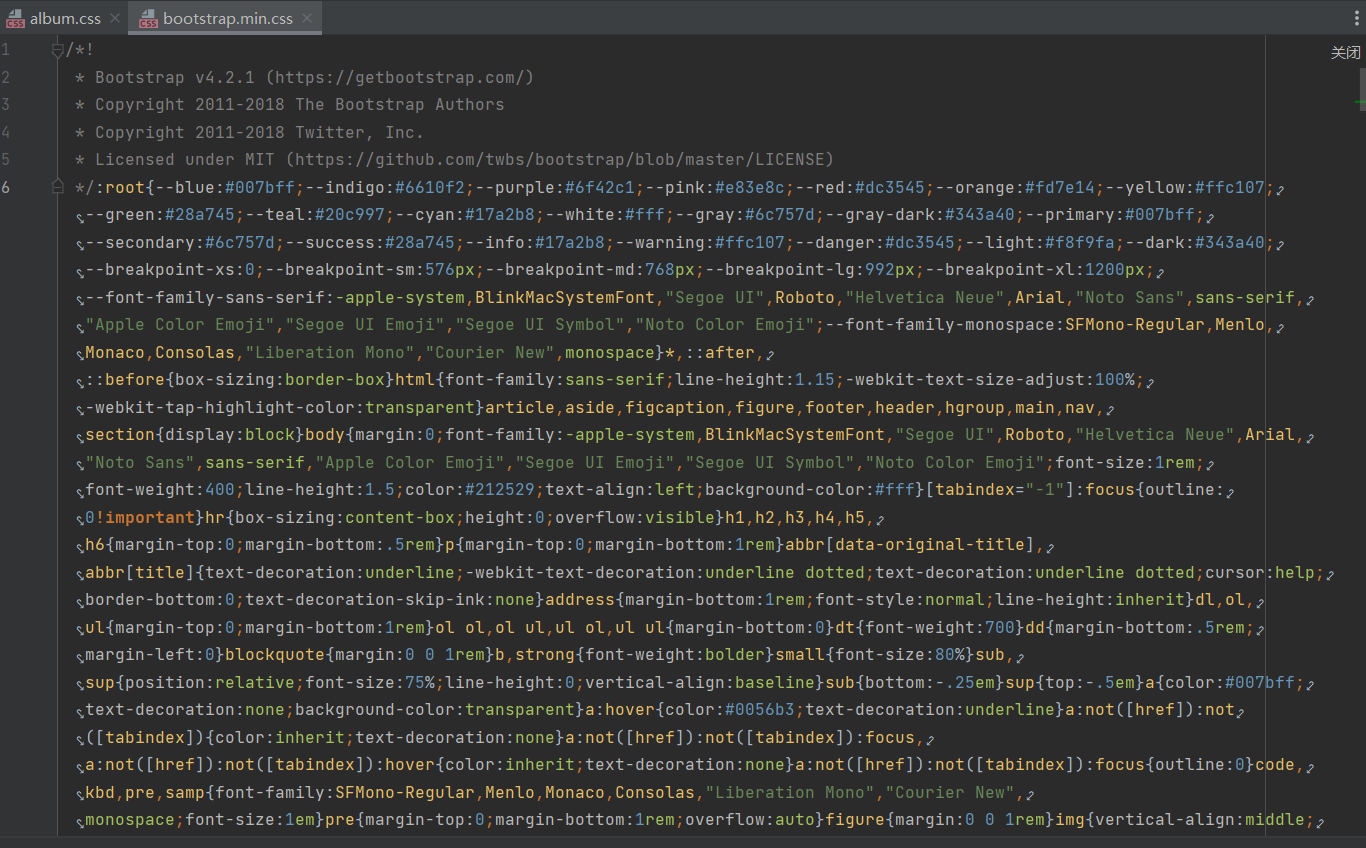Click the 'address' selector text
The height and width of the screenshot is (848, 1366).
580,599
